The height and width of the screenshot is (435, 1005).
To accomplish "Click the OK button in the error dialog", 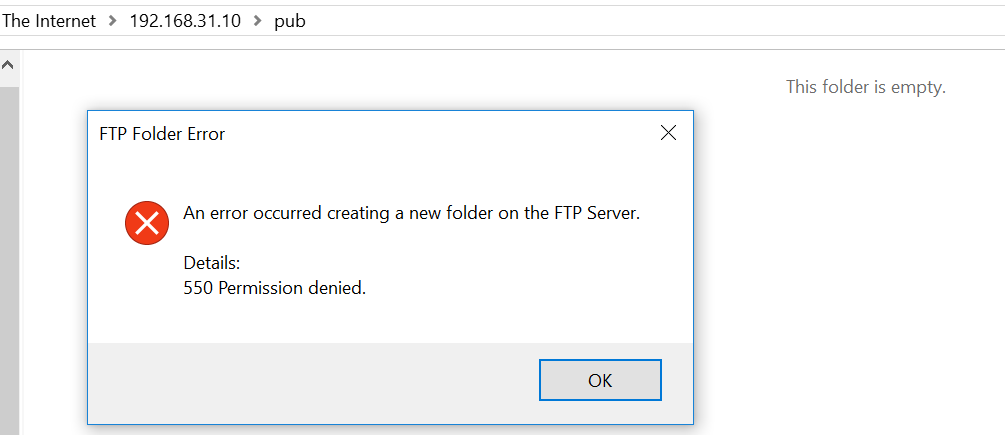I will pyautogui.click(x=600, y=380).
